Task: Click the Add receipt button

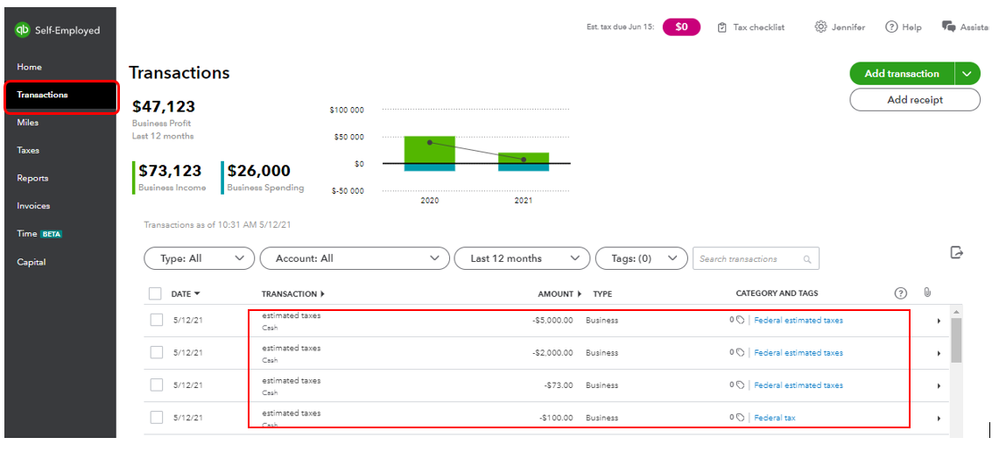Action: coord(915,99)
